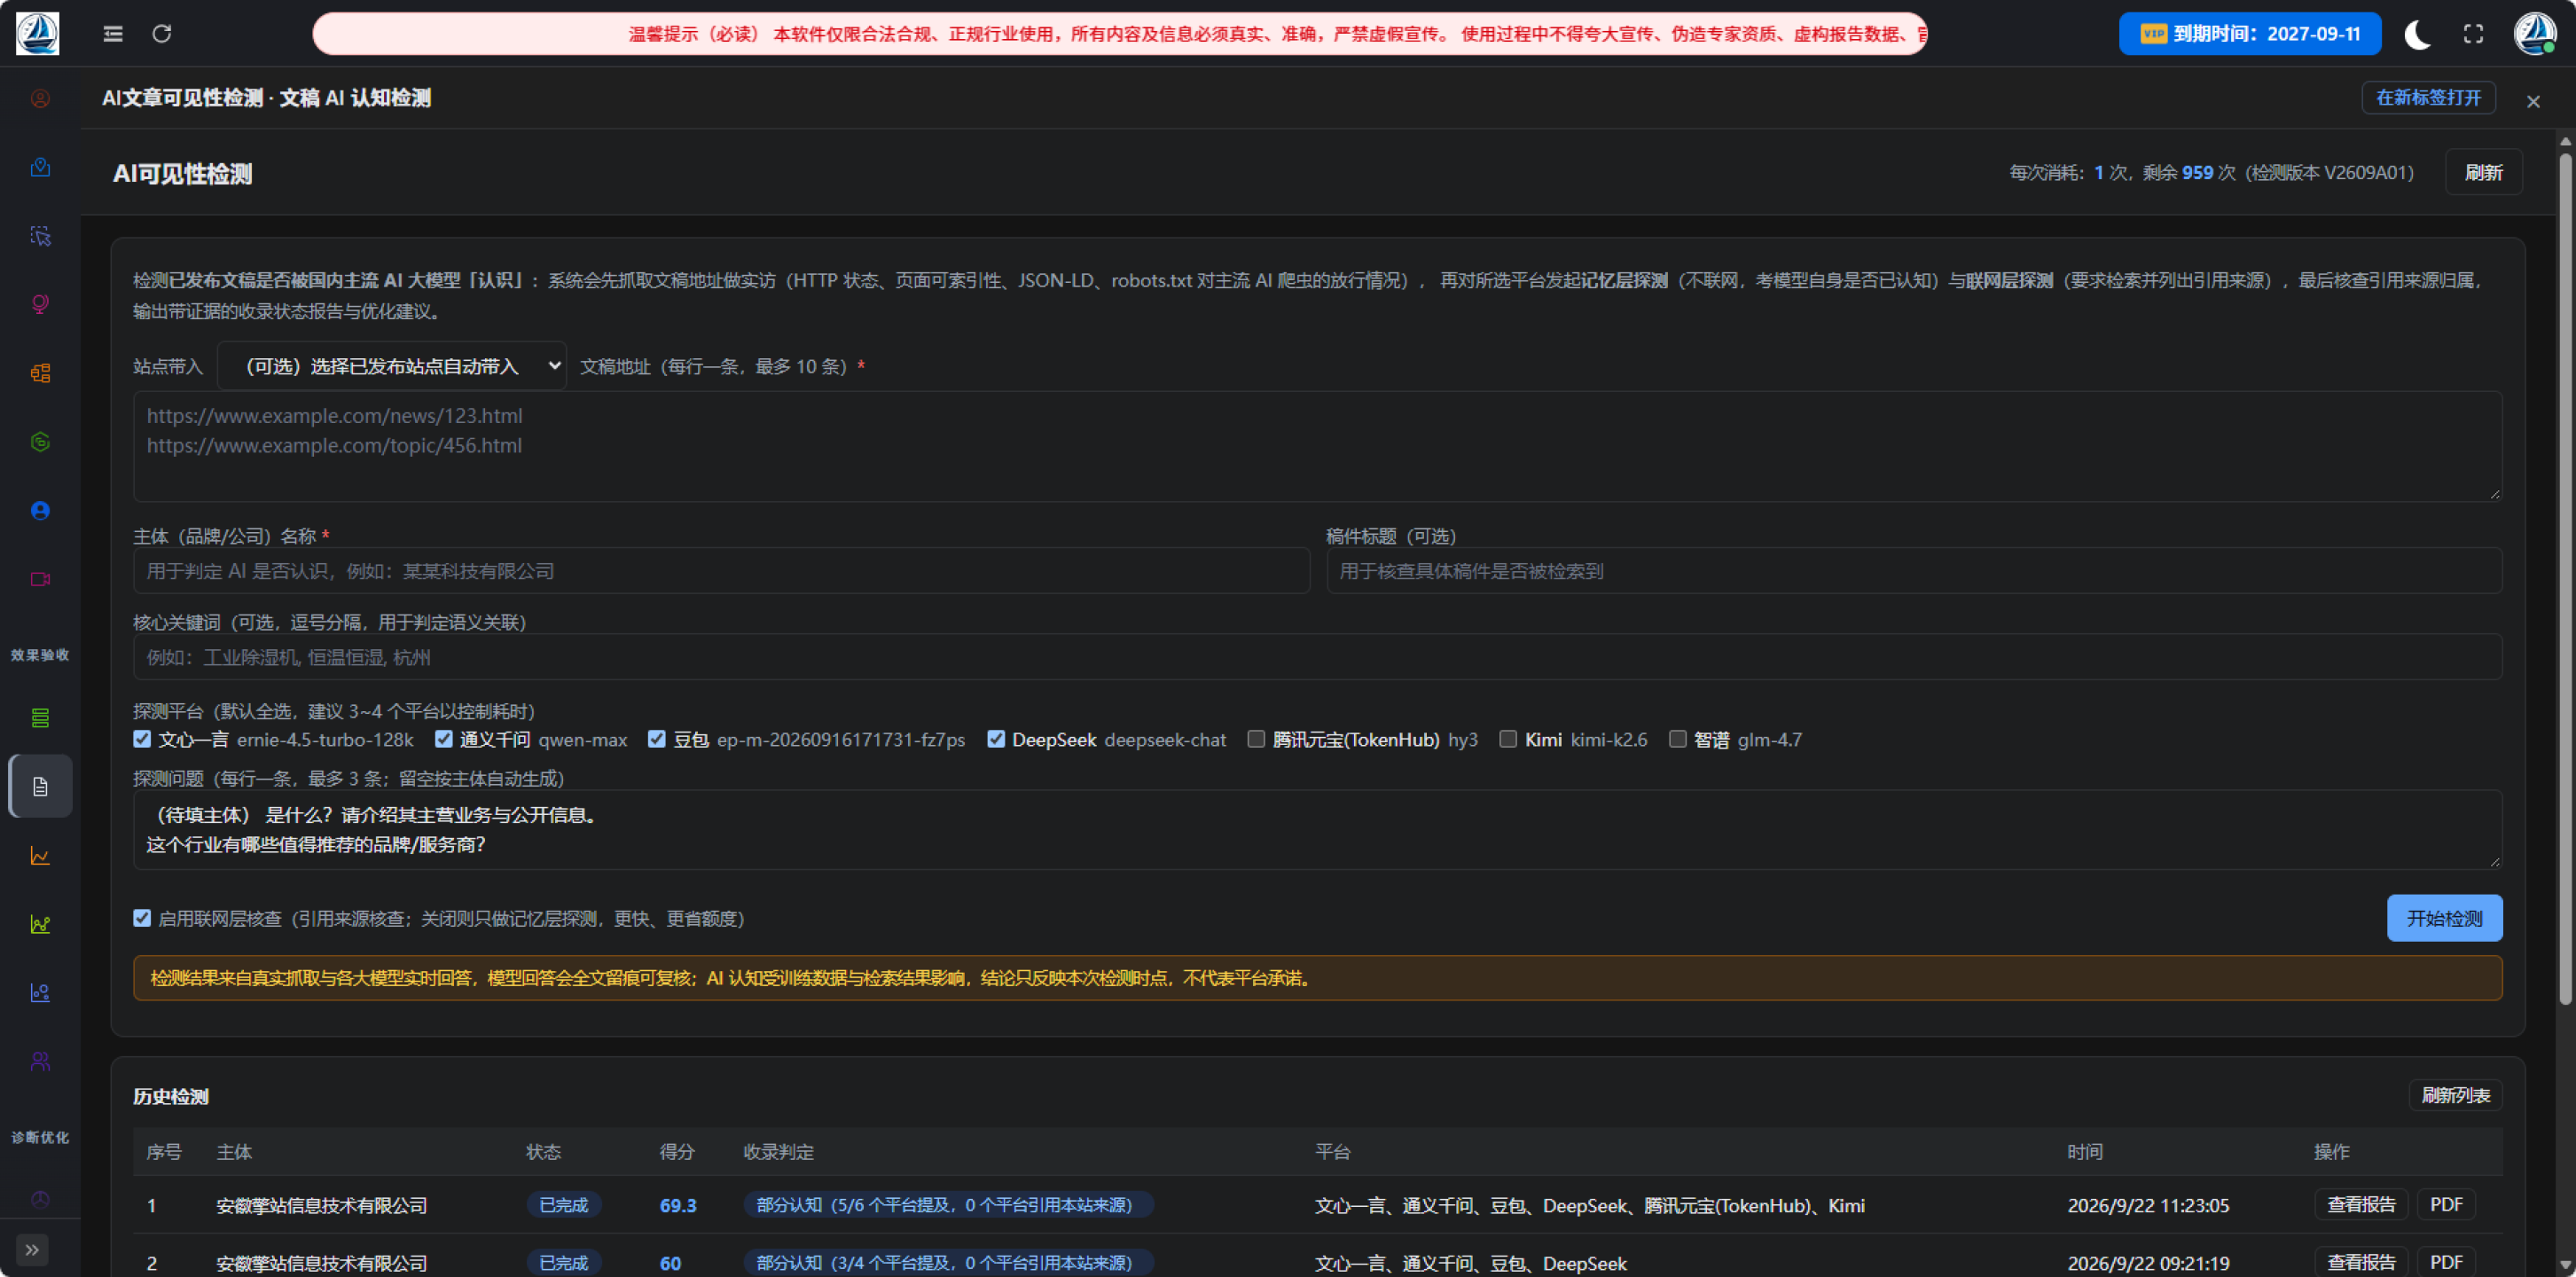
Task: Switch theme with the moon icon
Action: click(2419, 34)
